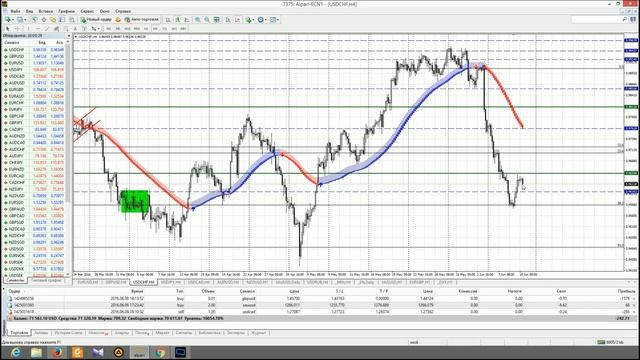
Task: Toggle the Navigator panel icon
Action: (53, 20)
